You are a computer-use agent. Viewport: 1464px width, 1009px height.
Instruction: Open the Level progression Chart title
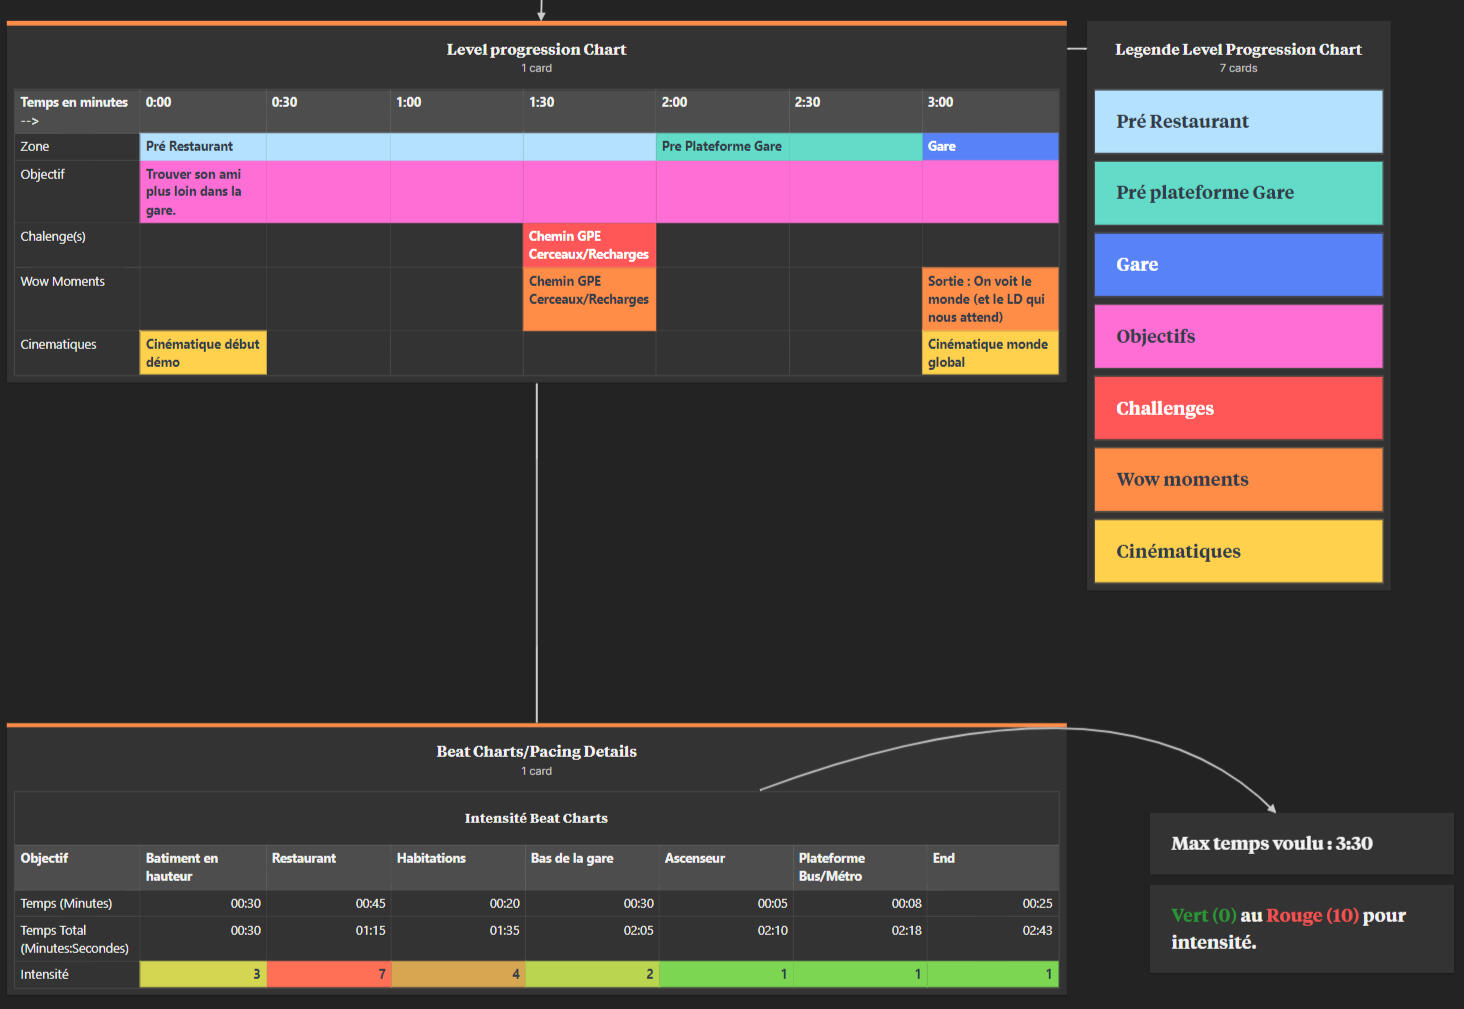(x=536, y=49)
